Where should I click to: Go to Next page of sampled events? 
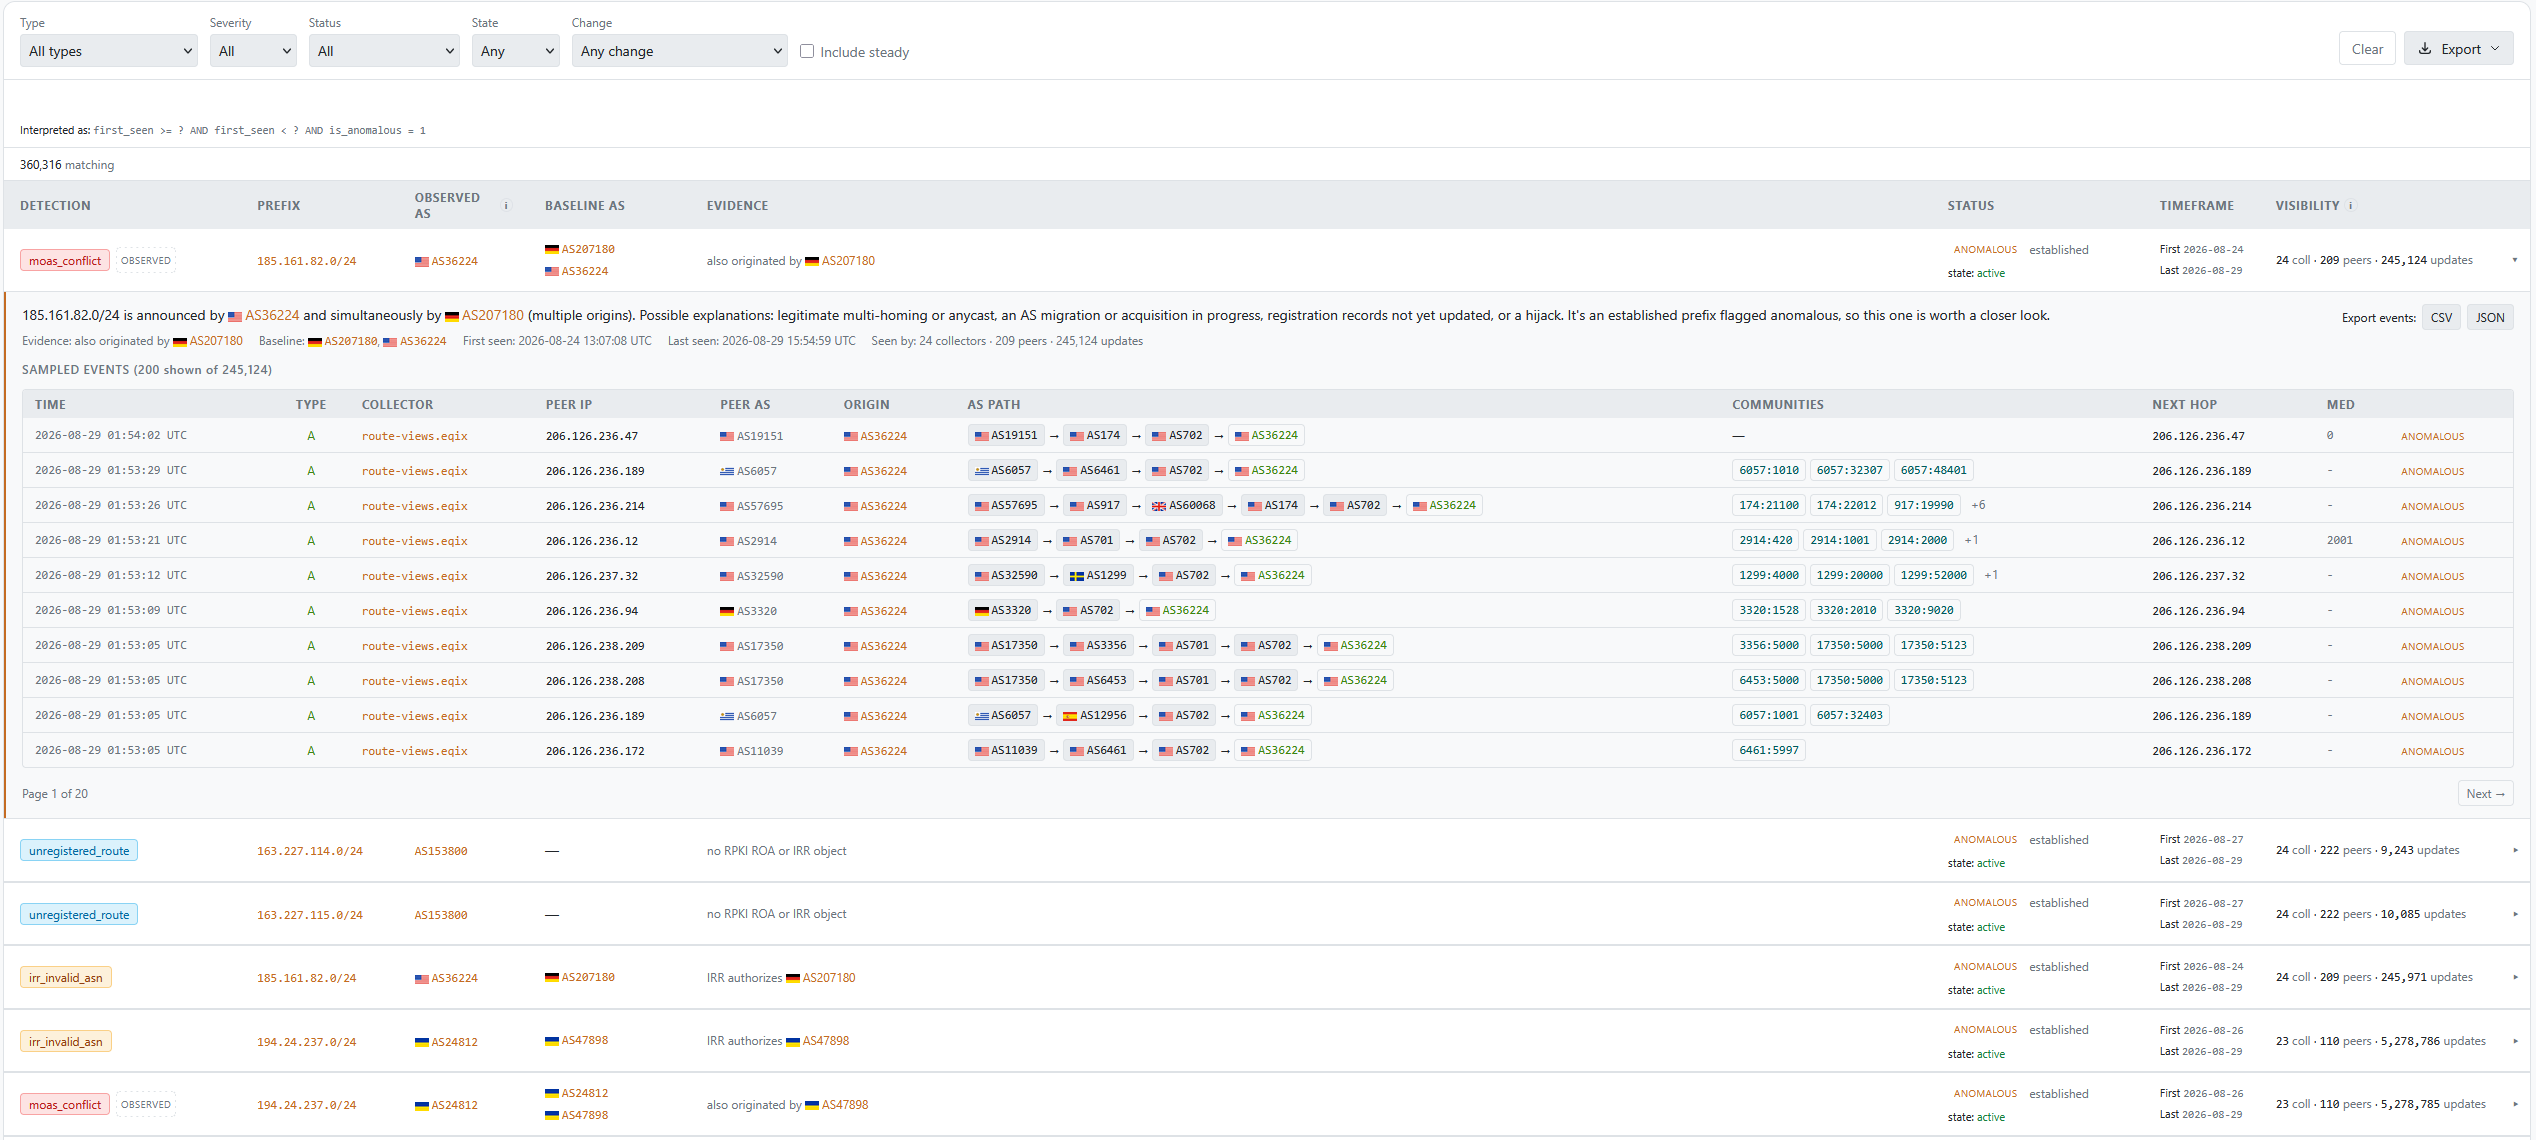coord(2485,794)
